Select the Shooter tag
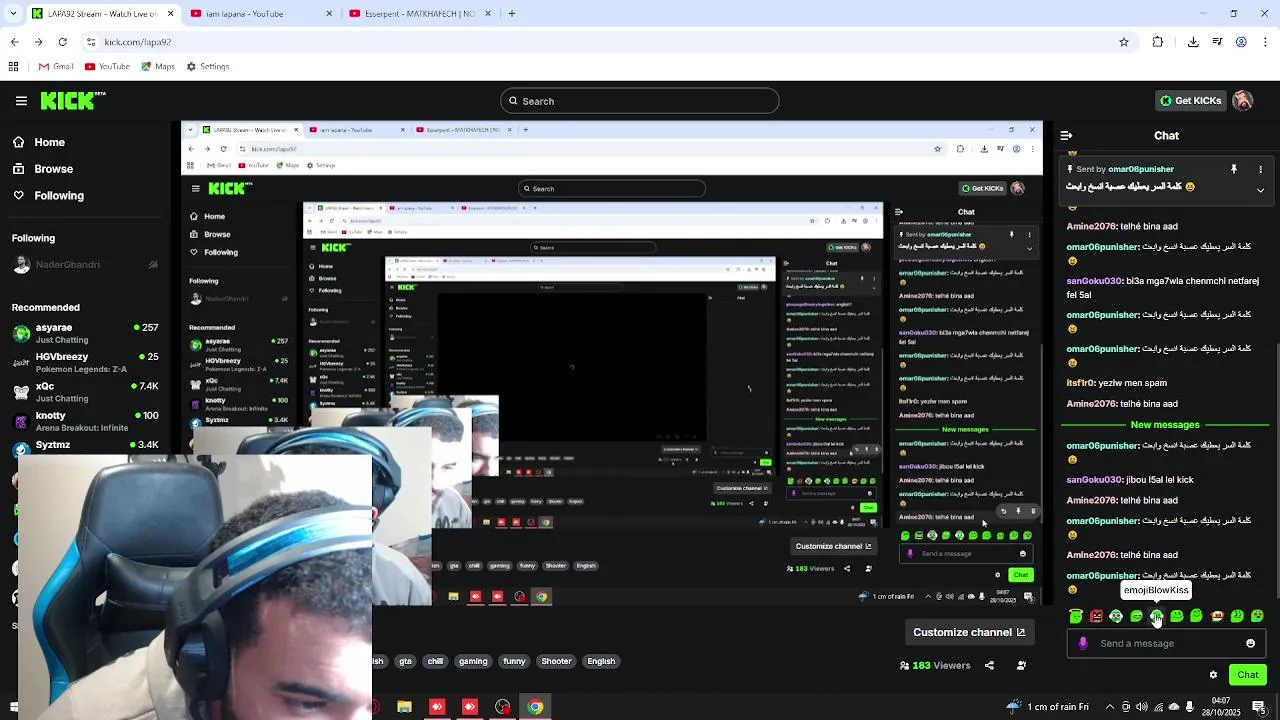1280x720 pixels. coord(556,661)
